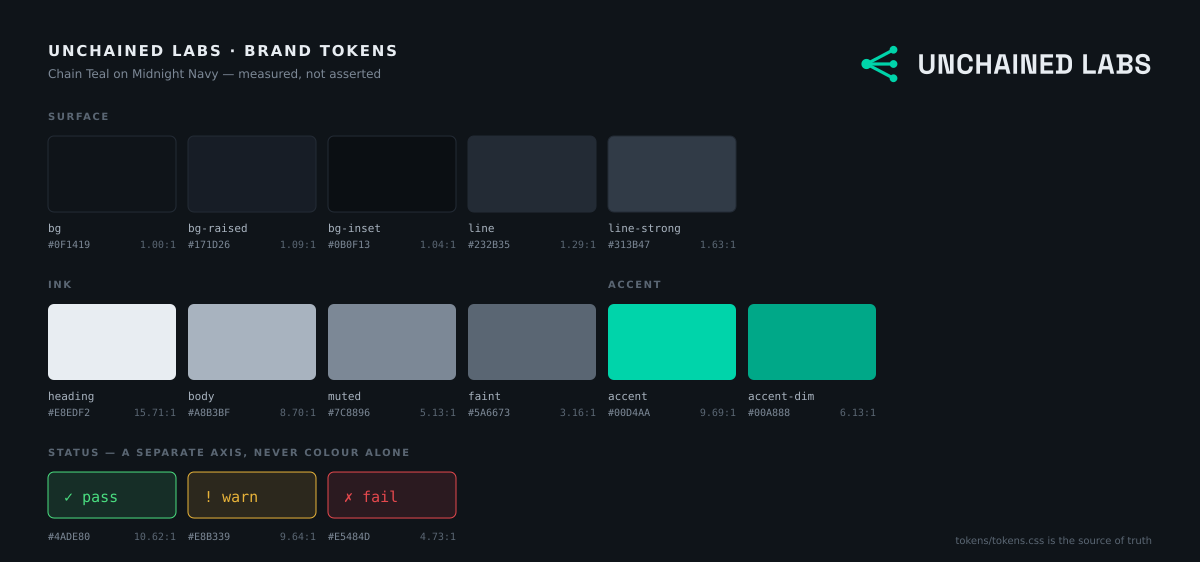Click the hex value #E8B339

pos(209,537)
